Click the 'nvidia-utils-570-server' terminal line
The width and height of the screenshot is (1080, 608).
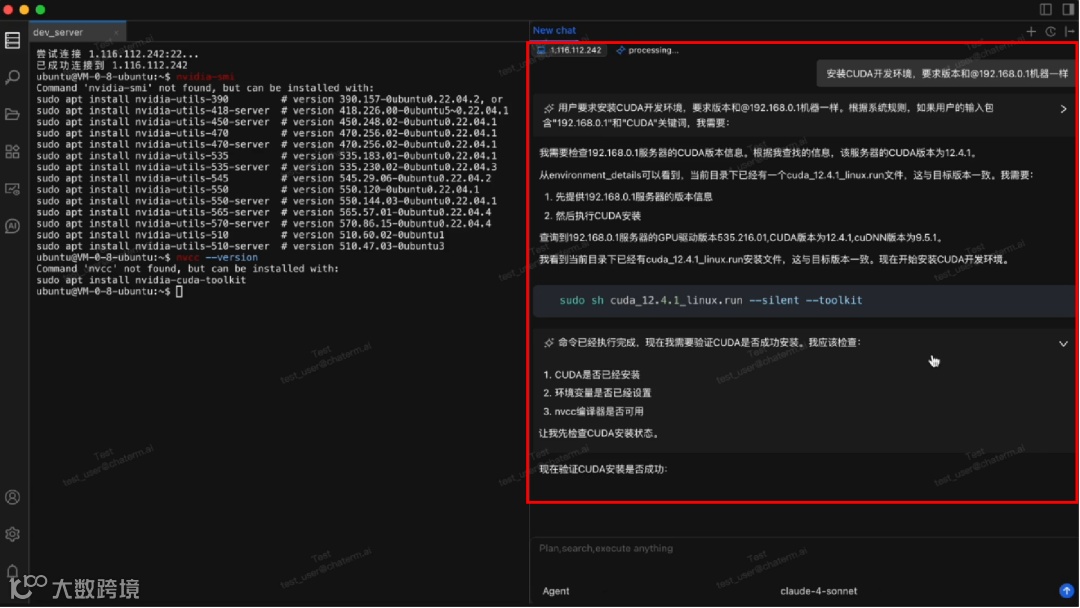pyautogui.click(x=264, y=223)
